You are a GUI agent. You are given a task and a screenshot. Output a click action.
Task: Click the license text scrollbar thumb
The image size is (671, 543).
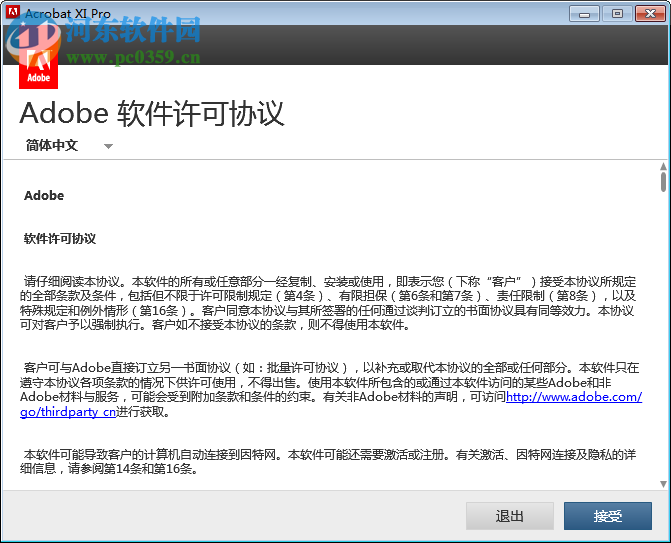[663, 182]
